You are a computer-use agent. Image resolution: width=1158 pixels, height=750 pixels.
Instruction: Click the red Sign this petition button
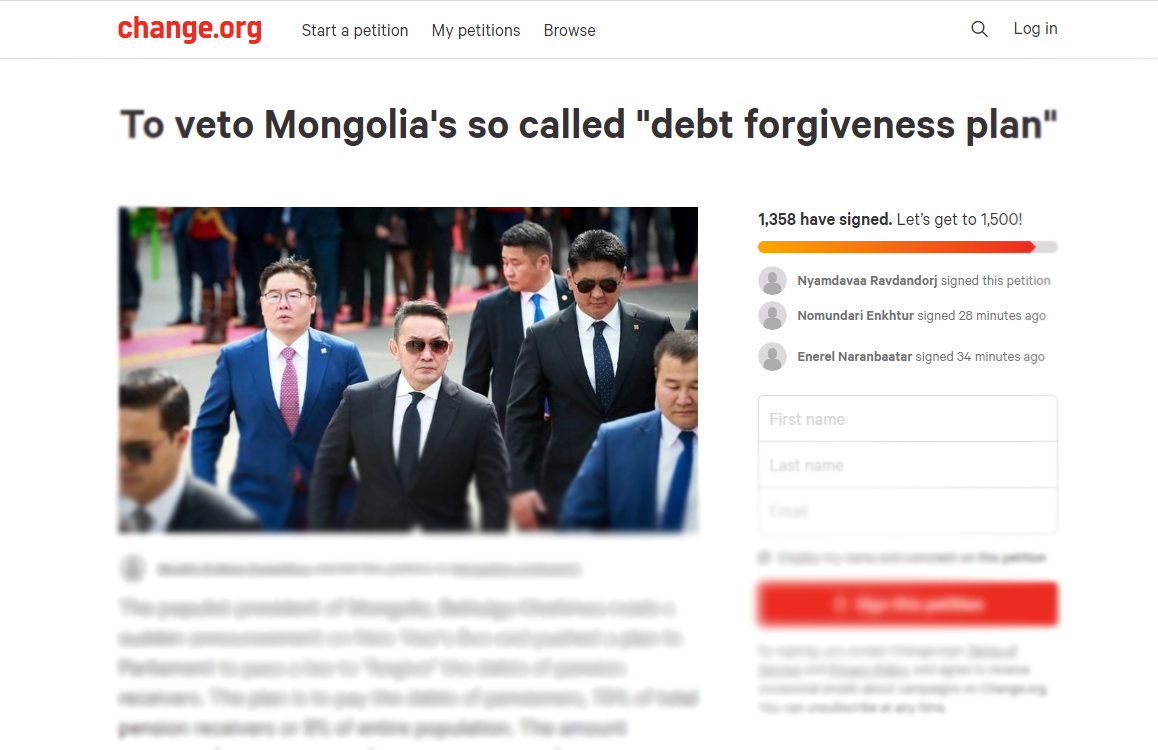[x=908, y=604]
